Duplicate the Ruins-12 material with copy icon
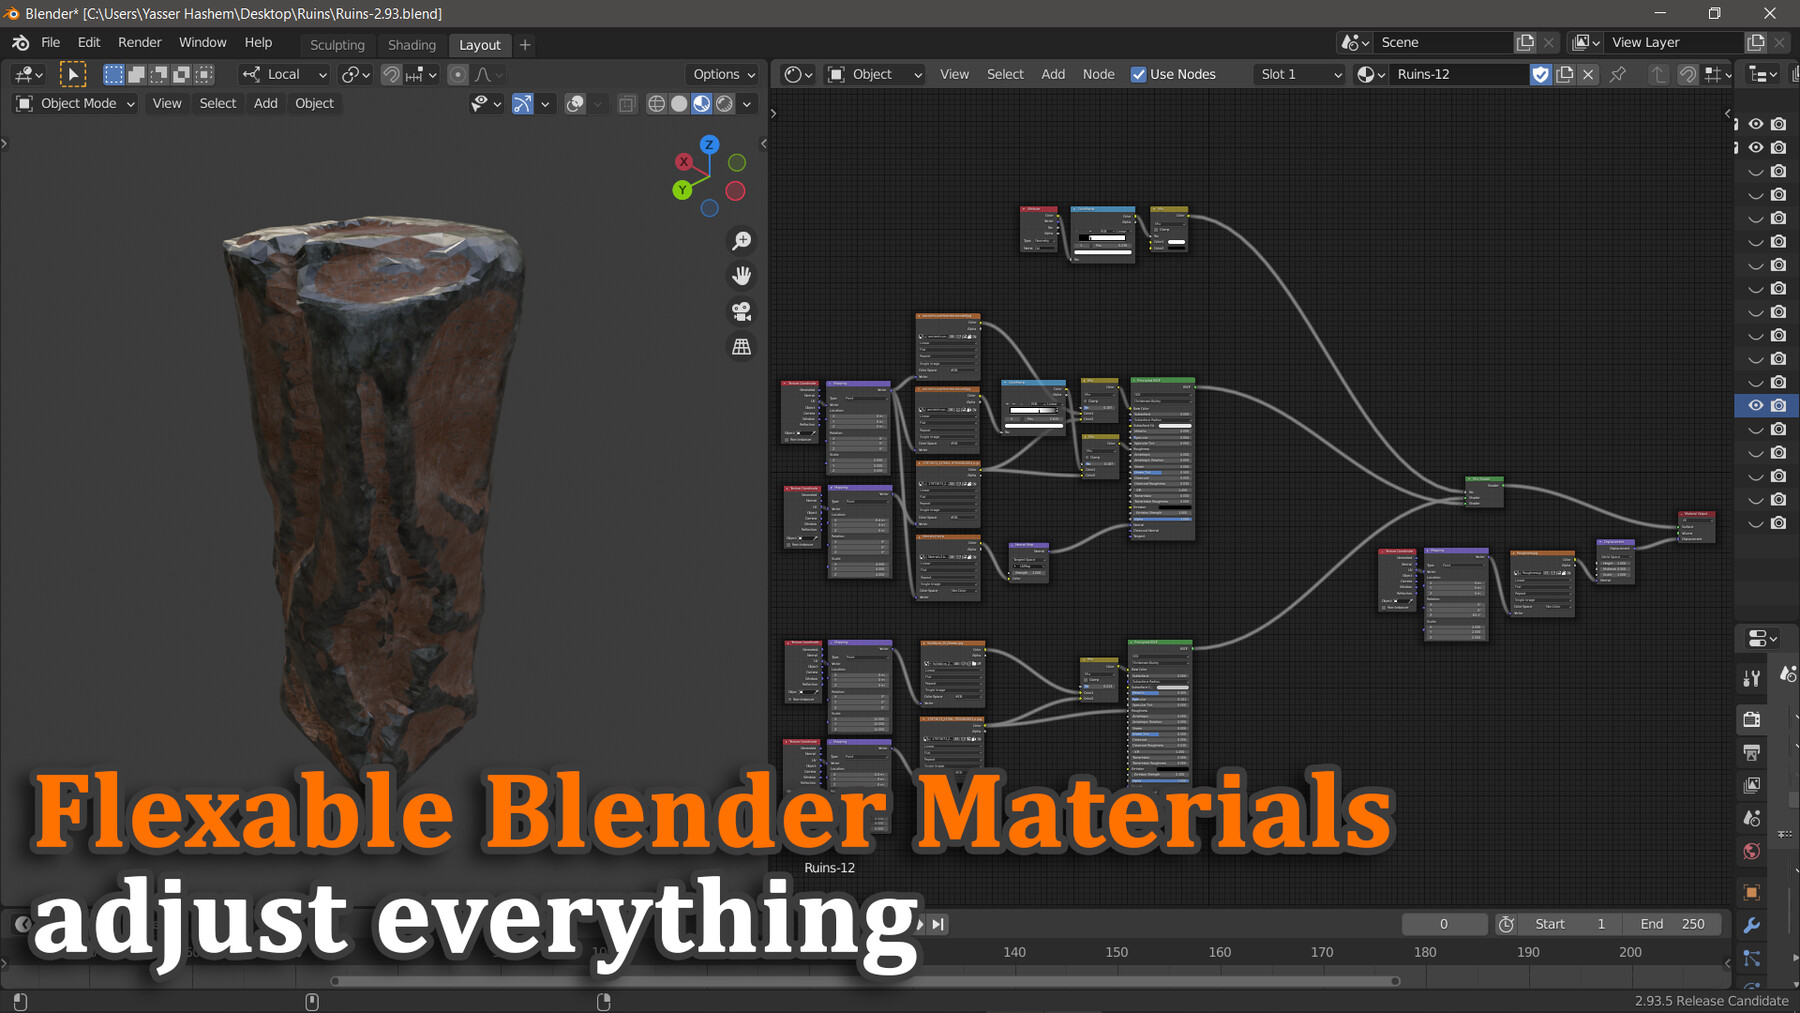 coord(1565,74)
